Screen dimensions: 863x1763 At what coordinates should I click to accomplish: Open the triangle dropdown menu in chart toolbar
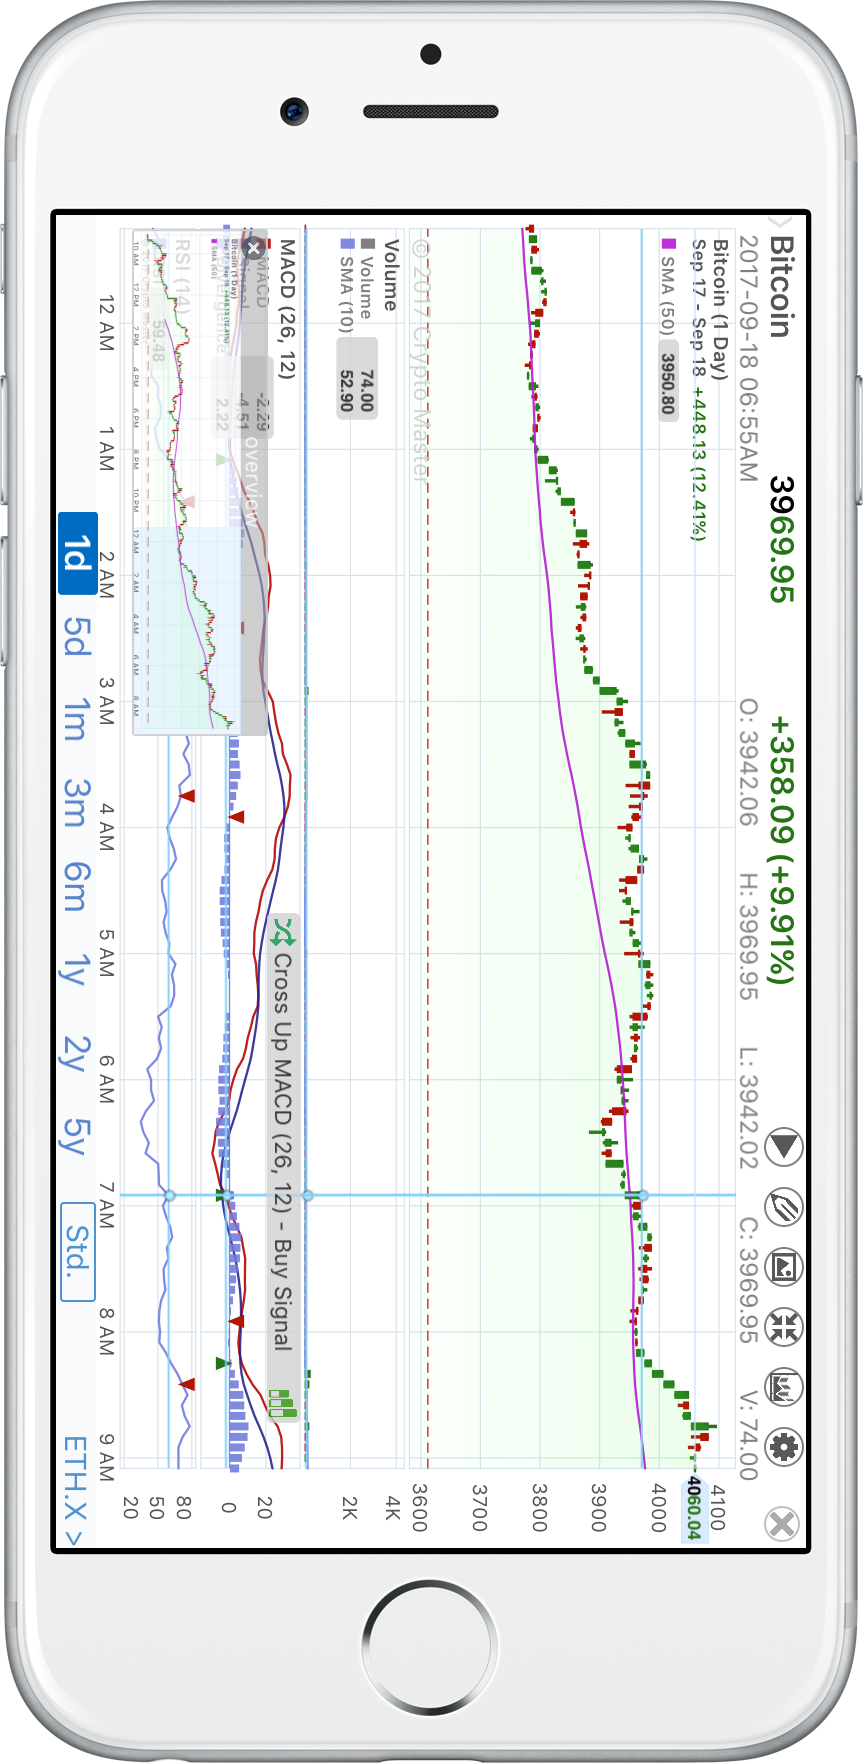783,1147
